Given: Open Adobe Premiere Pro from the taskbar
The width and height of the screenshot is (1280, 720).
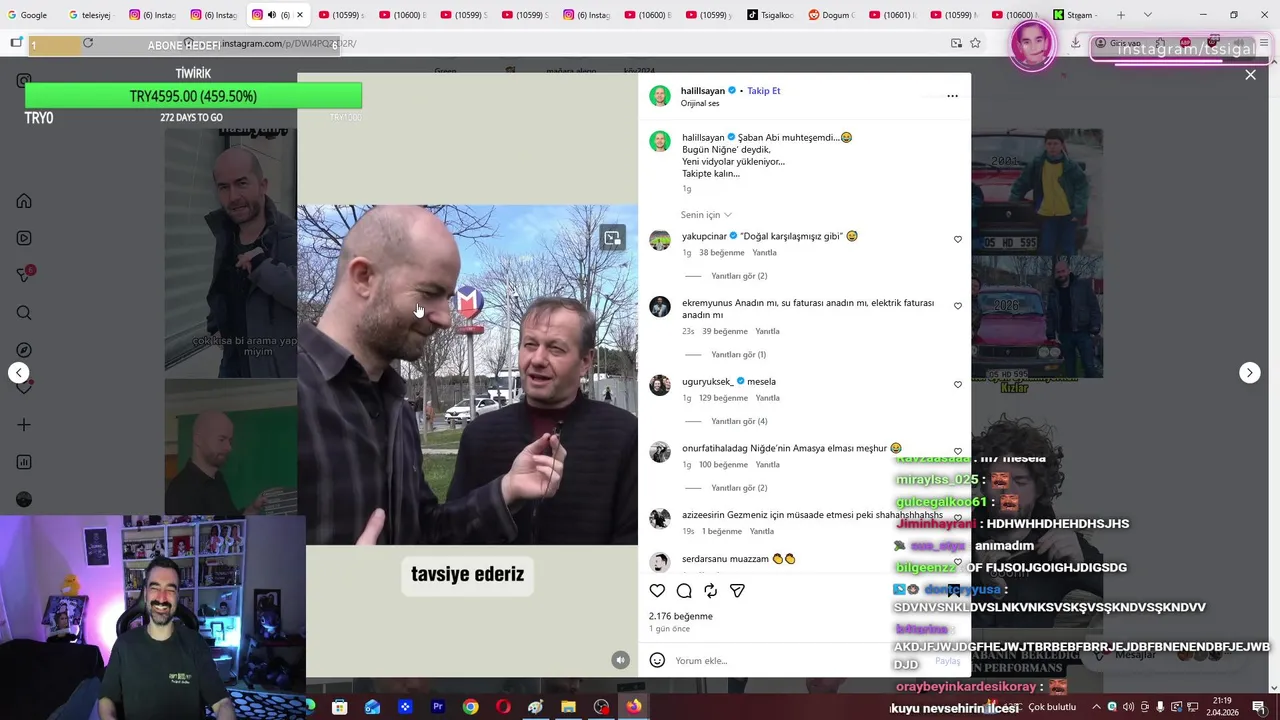Looking at the screenshot, I should point(438,707).
